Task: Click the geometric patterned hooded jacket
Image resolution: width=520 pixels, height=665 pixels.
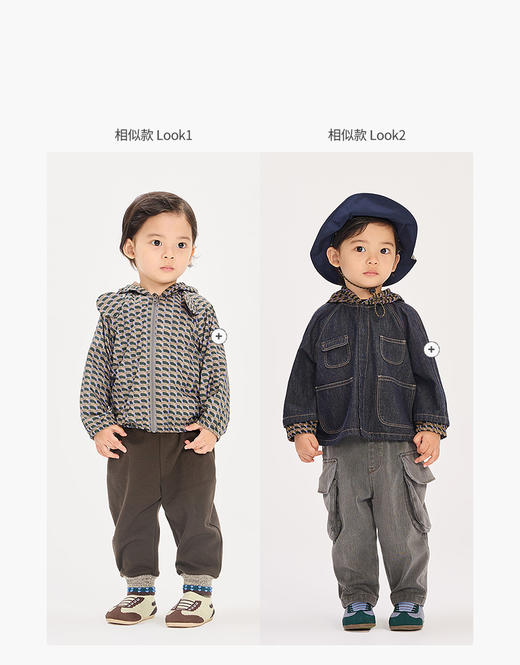Action: click(155, 360)
